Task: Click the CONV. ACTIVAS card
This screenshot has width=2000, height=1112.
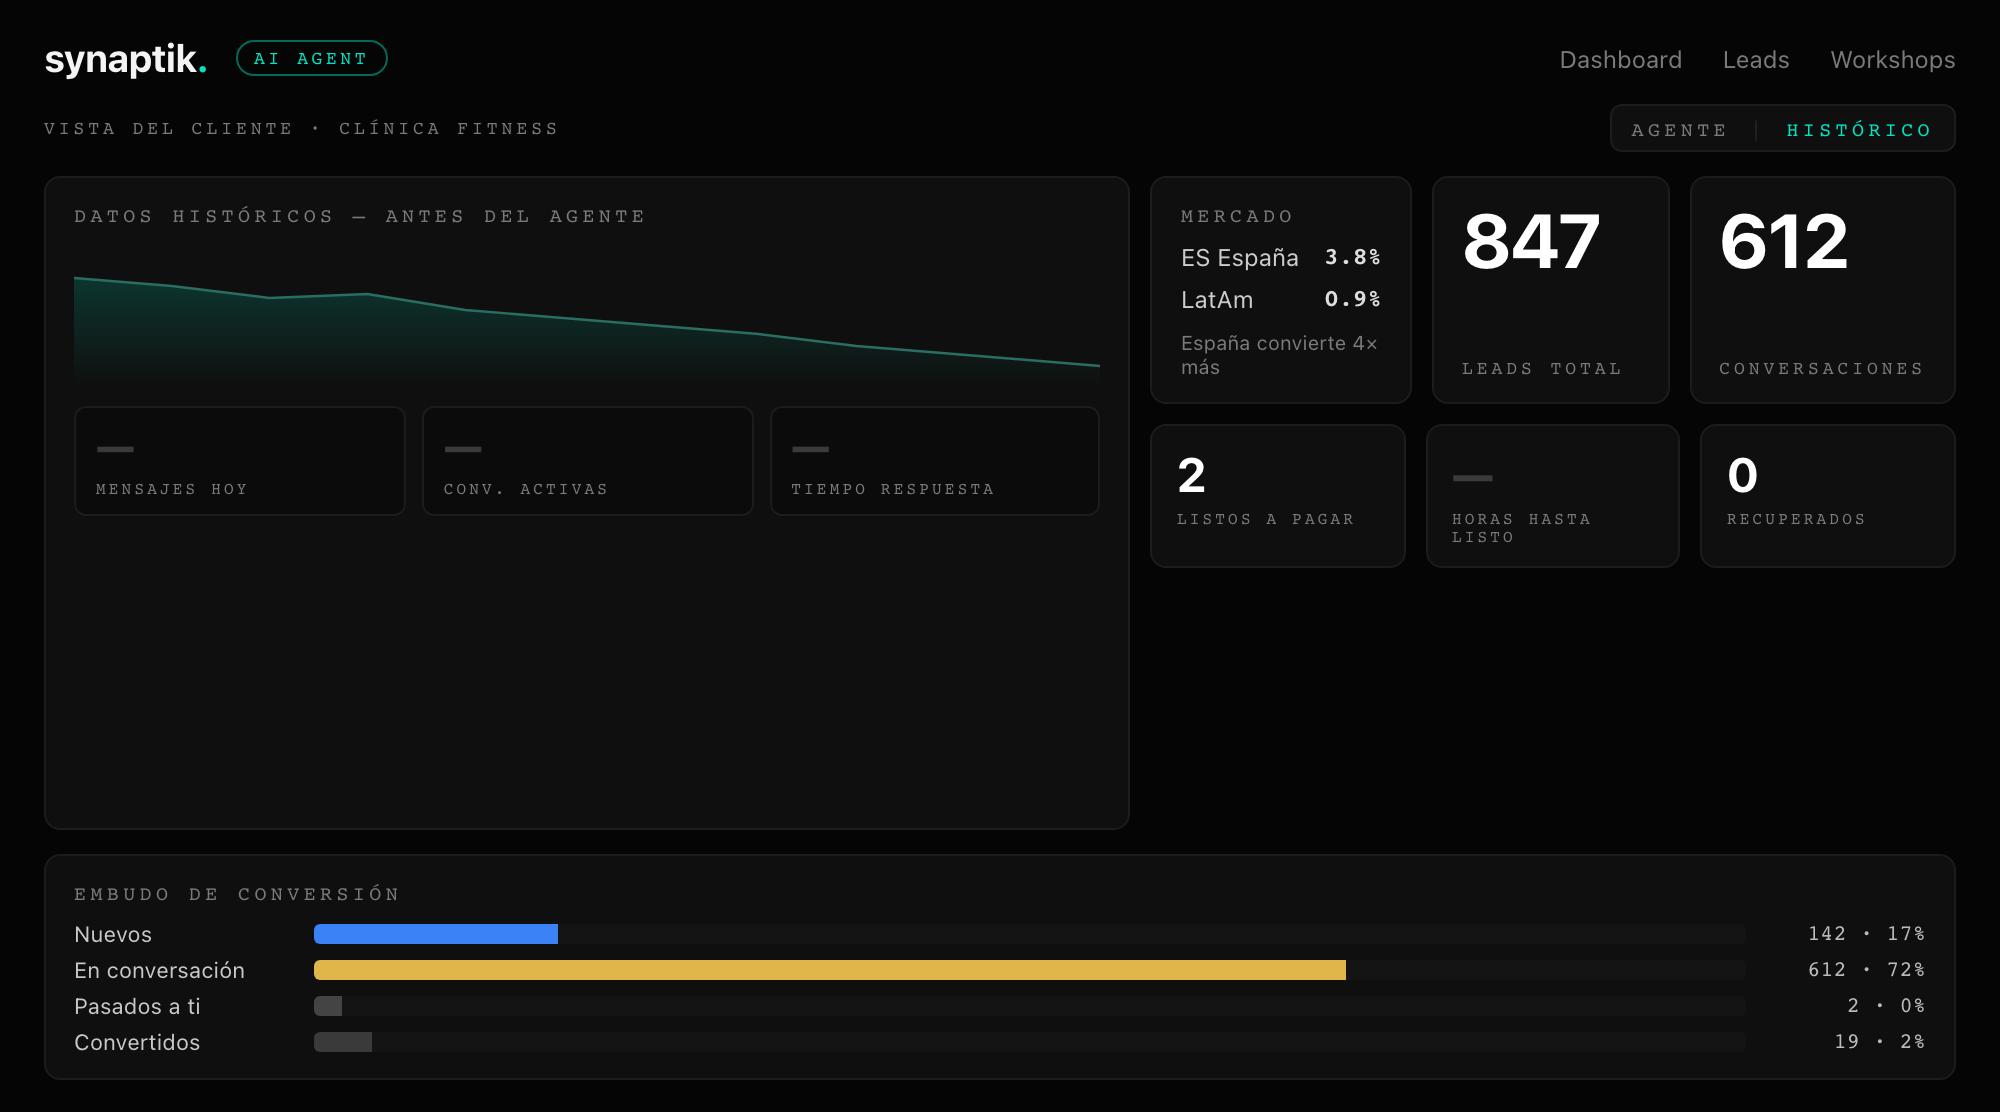Action: 588,461
